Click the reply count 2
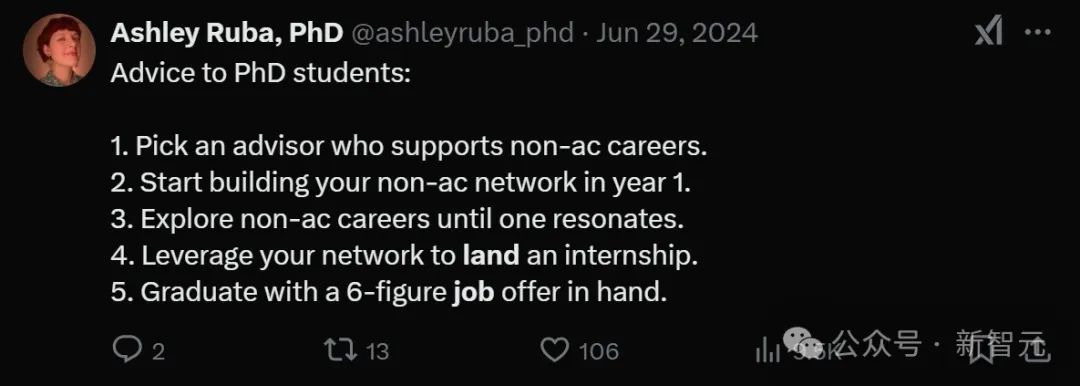1080x386 pixels. 158,352
